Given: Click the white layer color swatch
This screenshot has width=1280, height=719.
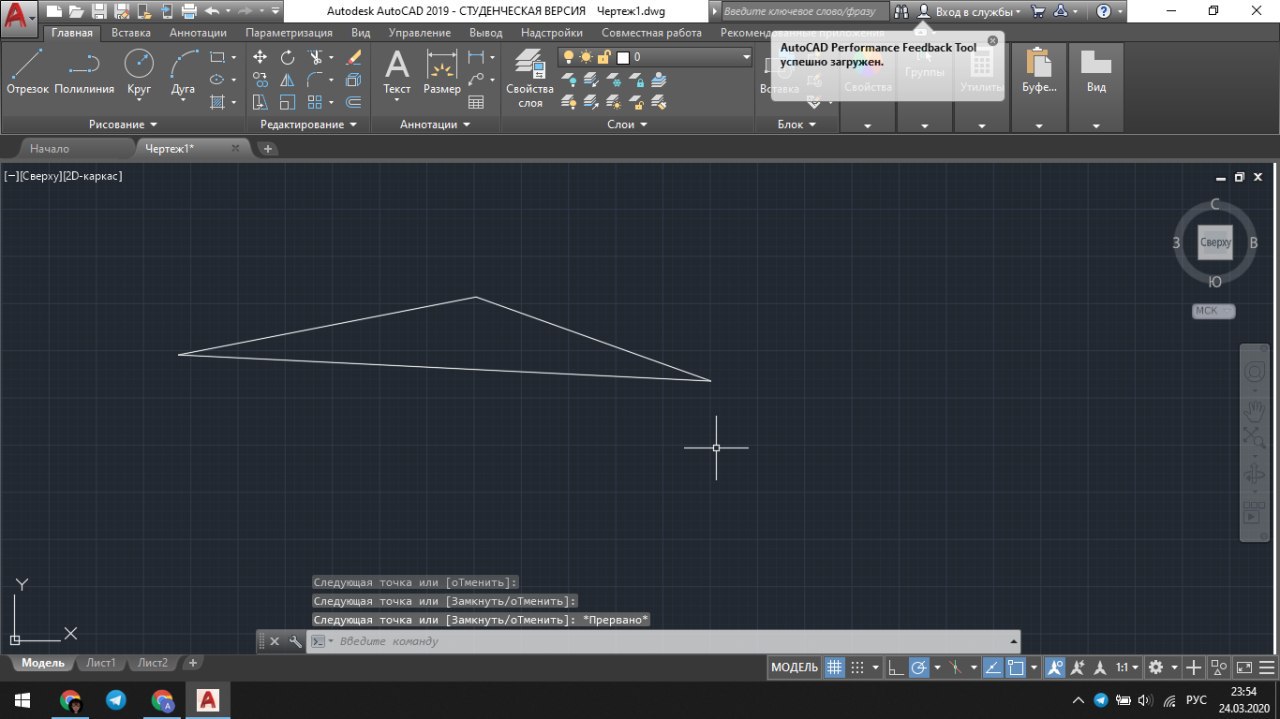Looking at the screenshot, I should pos(623,58).
